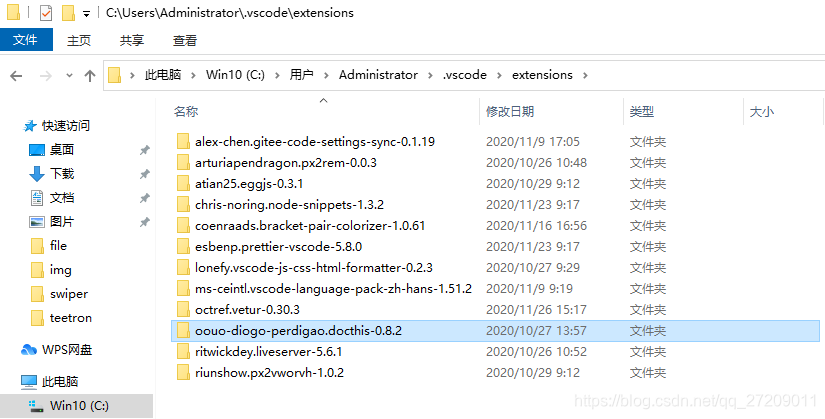The width and height of the screenshot is (825, 419).
Task: Click Win10 (C:) in the address breadcrumb
Action: (235, 75)
